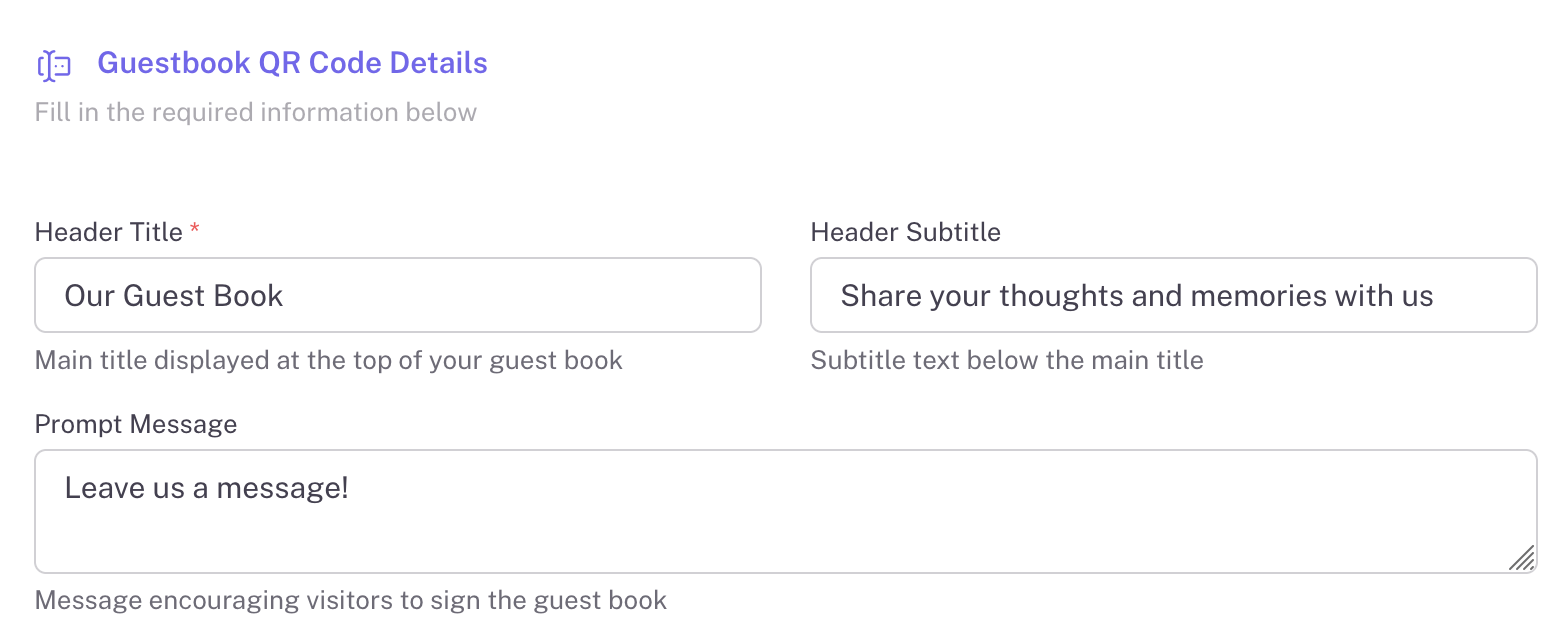Click 'Subtitle text below the main title'

[1007, 359]
